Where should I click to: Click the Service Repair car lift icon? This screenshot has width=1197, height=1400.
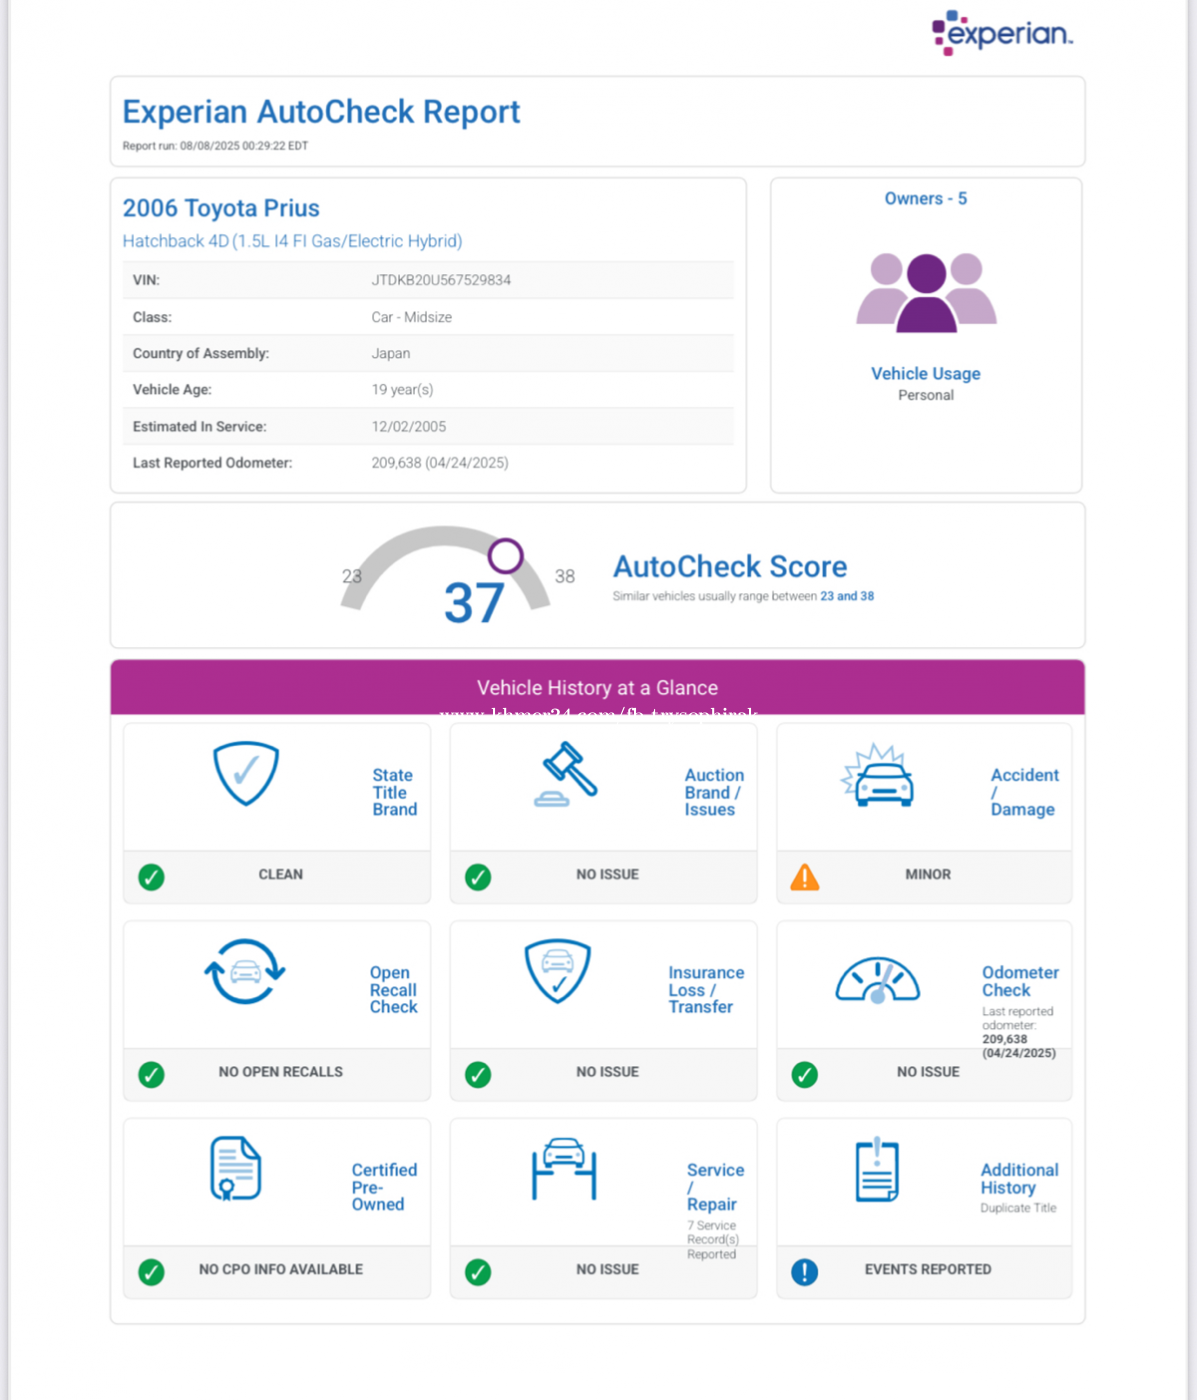[x=564, y=1168]
